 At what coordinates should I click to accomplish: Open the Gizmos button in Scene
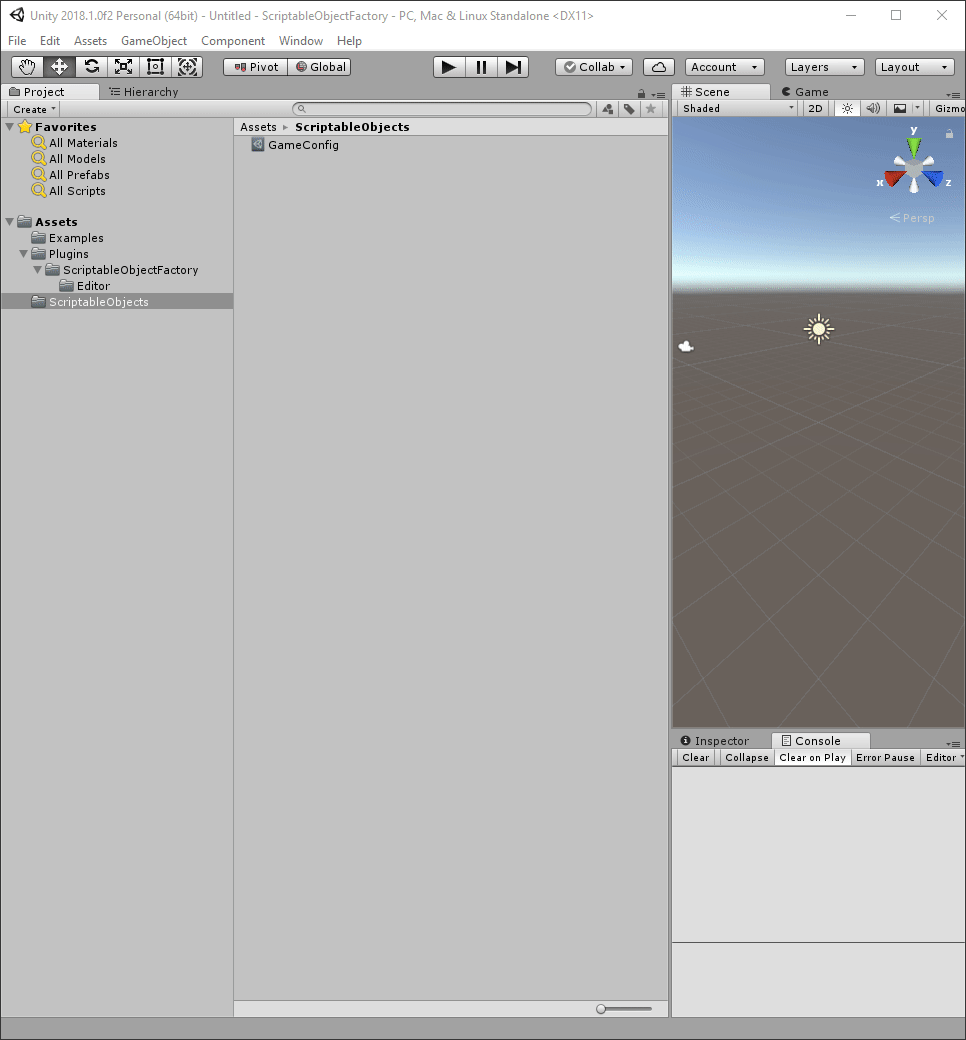pyautogui.click(x=947, y=108)
